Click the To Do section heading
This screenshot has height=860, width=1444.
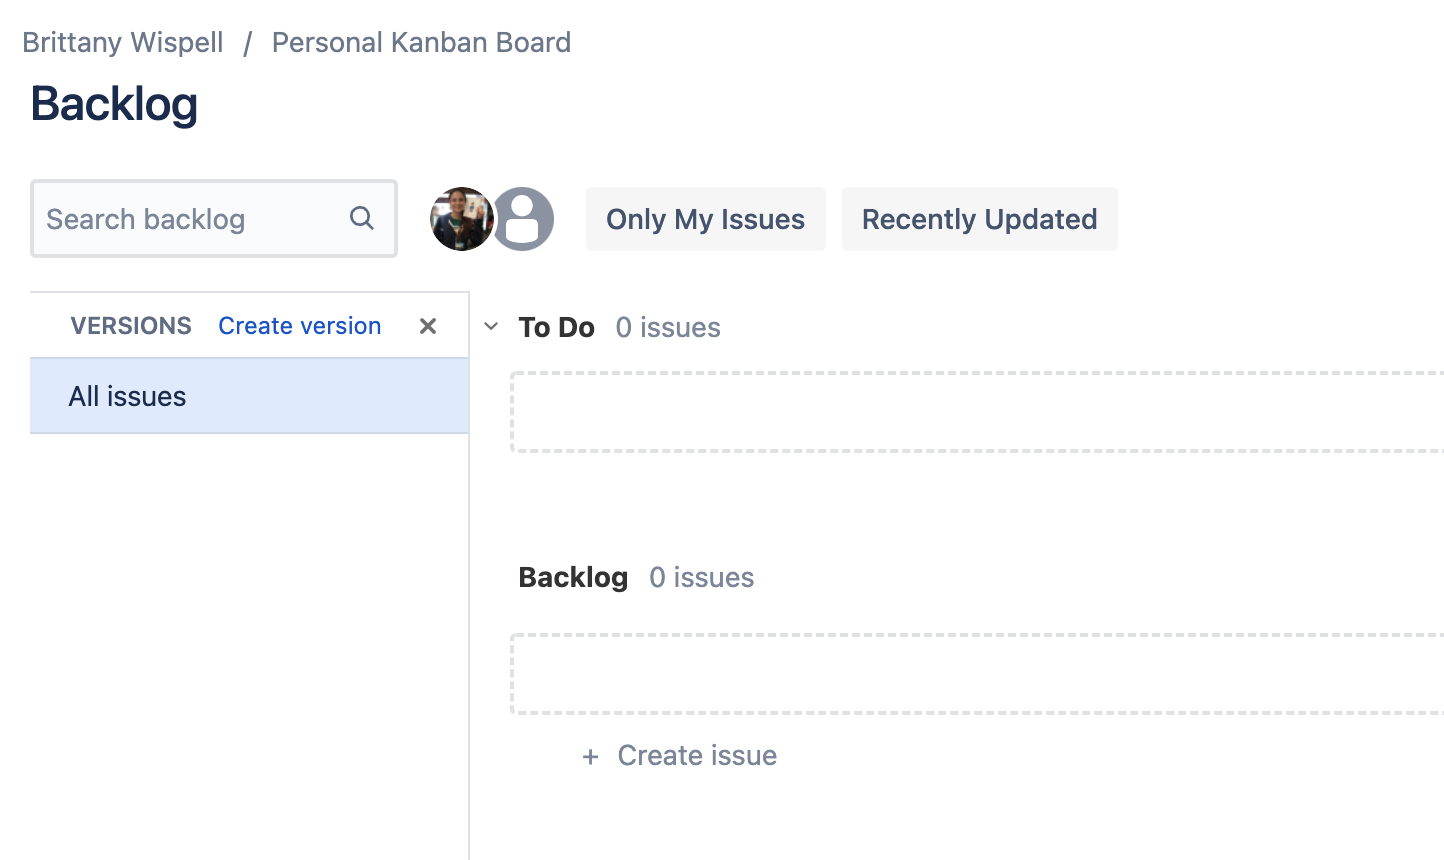[x=556, y=328]
